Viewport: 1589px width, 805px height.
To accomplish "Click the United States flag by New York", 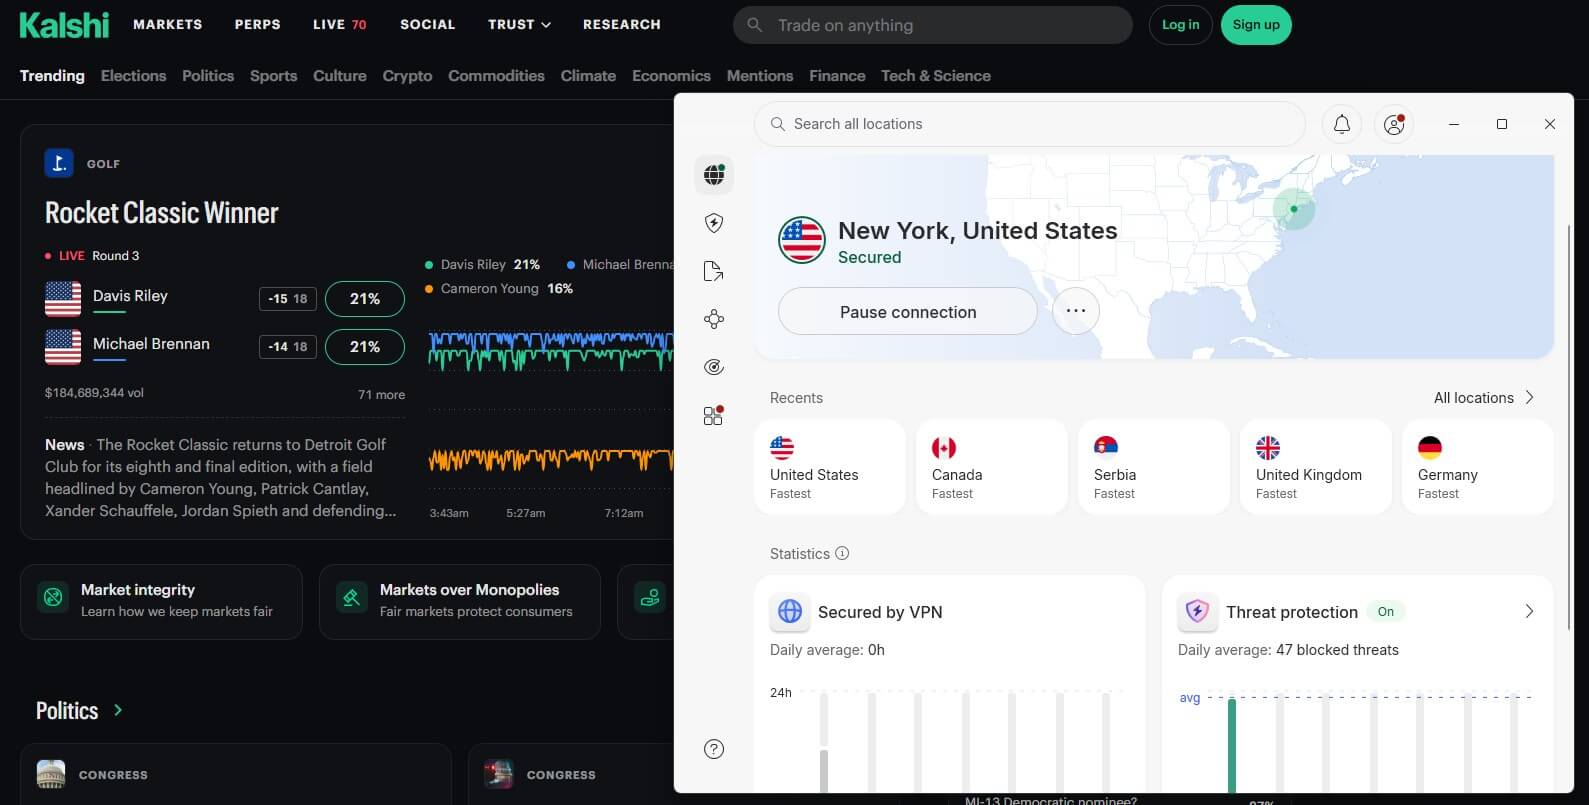I will (x=802, y=240).
